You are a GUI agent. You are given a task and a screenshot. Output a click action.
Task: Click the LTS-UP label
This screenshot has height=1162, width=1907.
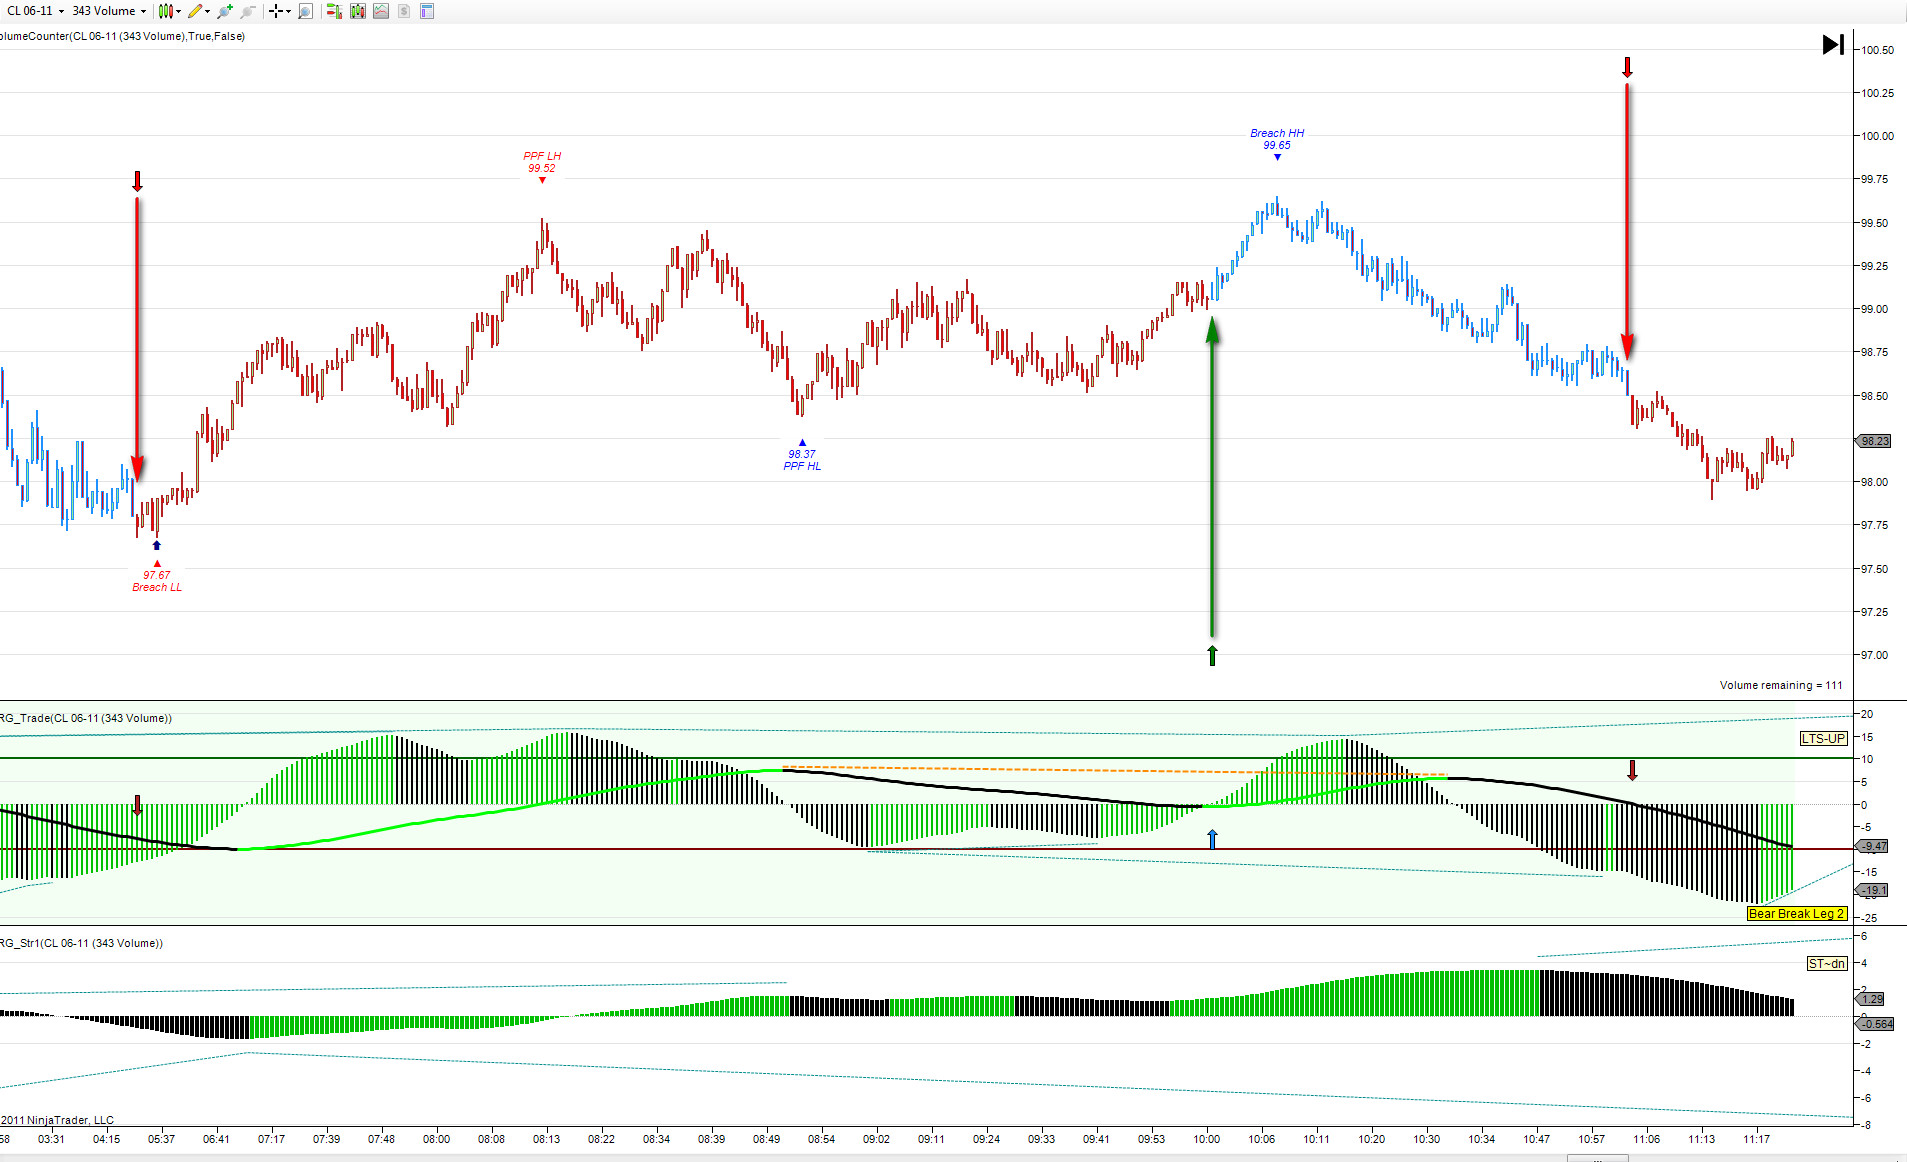click(x=1823, y=739)
